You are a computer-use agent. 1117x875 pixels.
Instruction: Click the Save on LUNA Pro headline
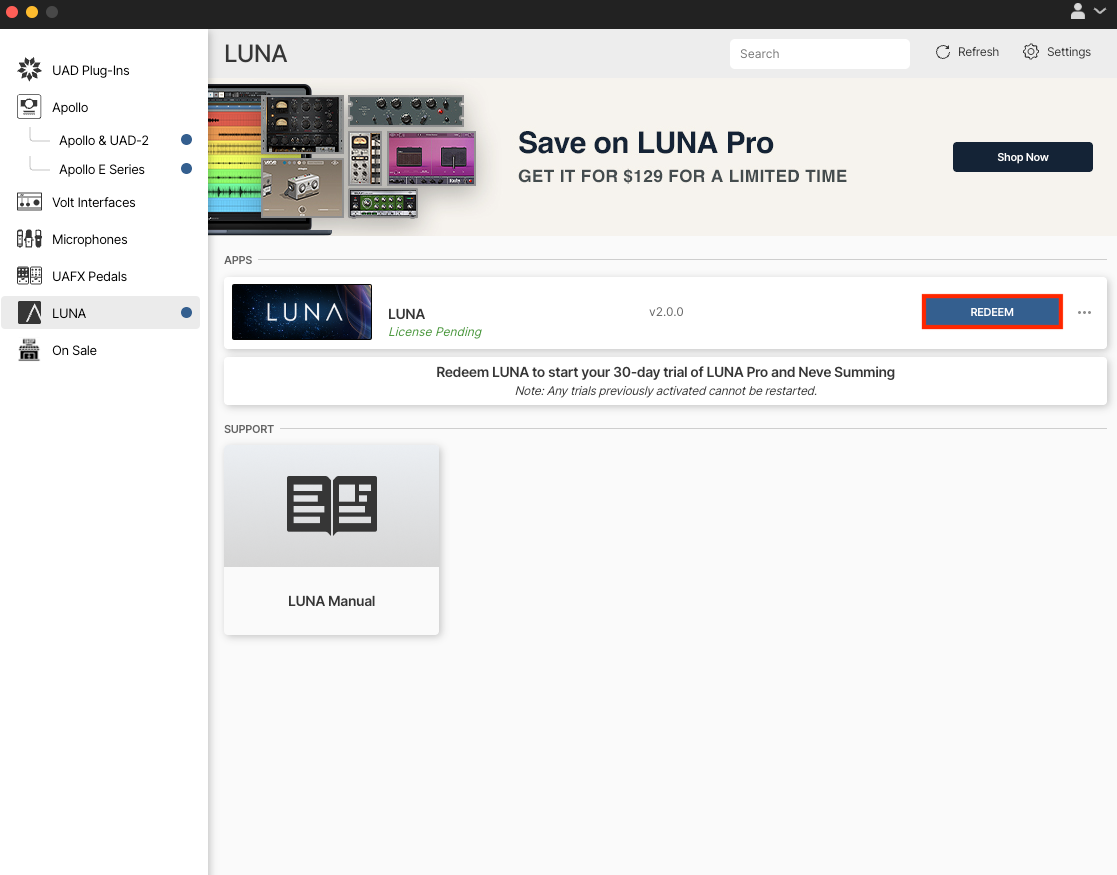coord(645,143)
